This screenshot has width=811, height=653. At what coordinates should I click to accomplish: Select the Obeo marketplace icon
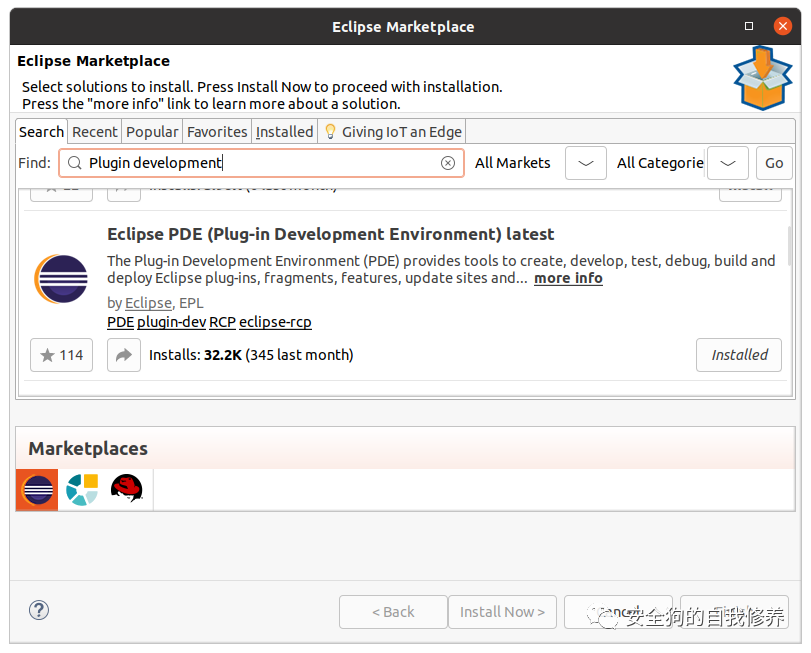pos(82,490)
